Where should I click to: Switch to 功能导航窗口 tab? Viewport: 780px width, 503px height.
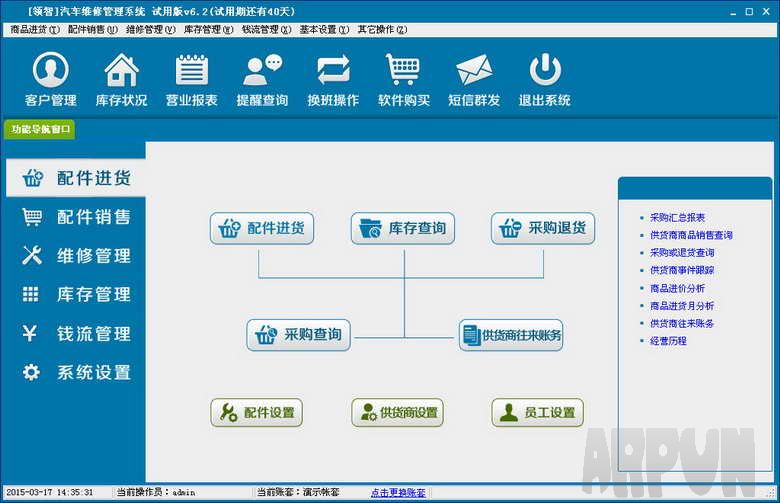40,129
